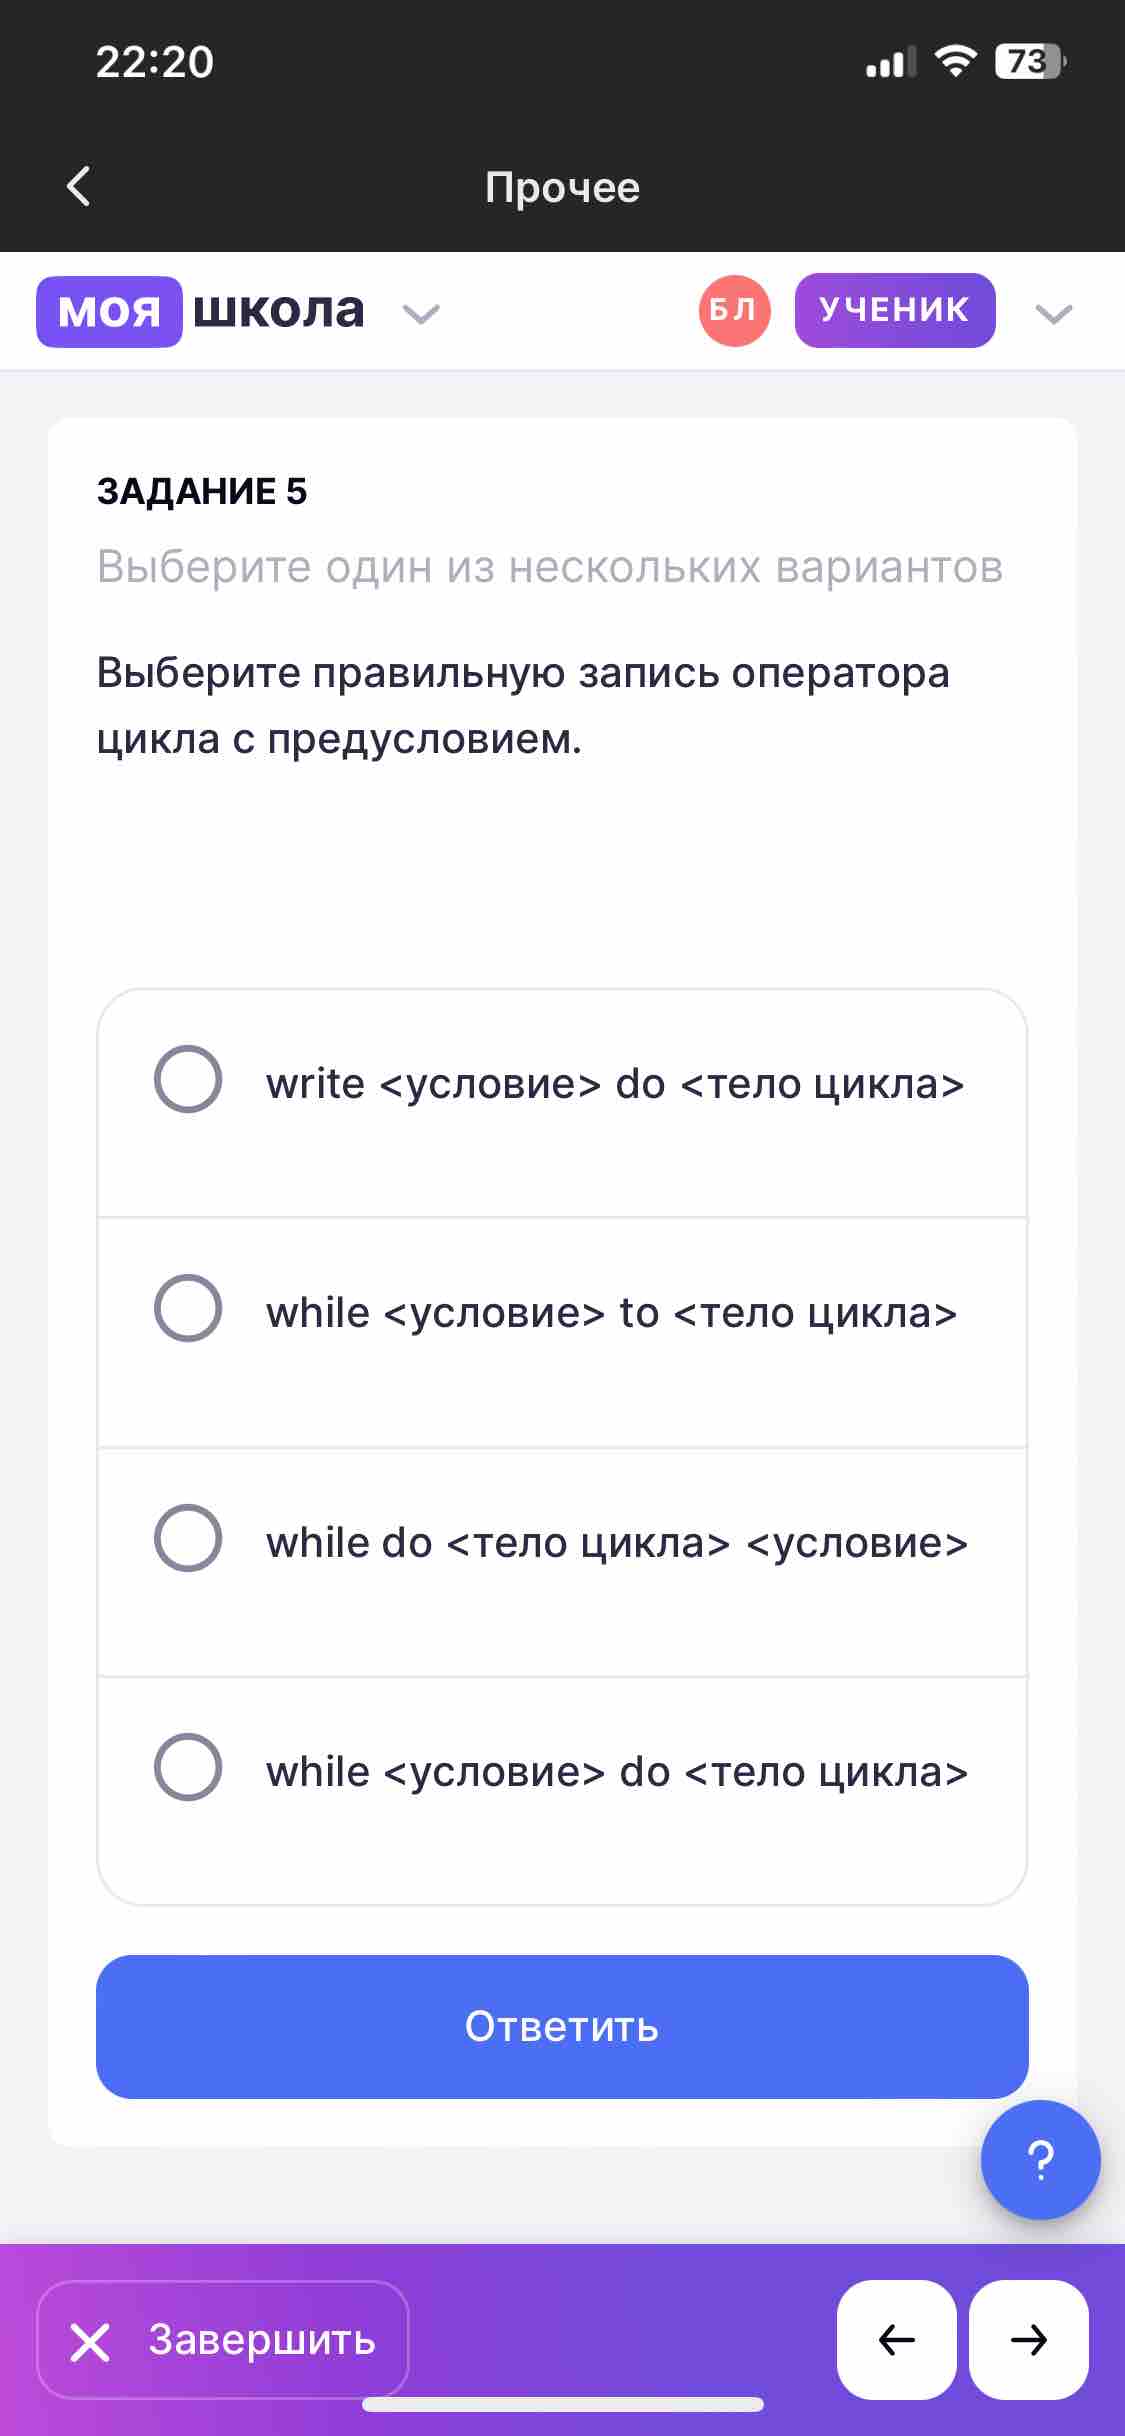Tap the battery indicator showing 73
Image resolution: width=1125 pixels, height=2436 pixels.
(x=1031, y=62)
